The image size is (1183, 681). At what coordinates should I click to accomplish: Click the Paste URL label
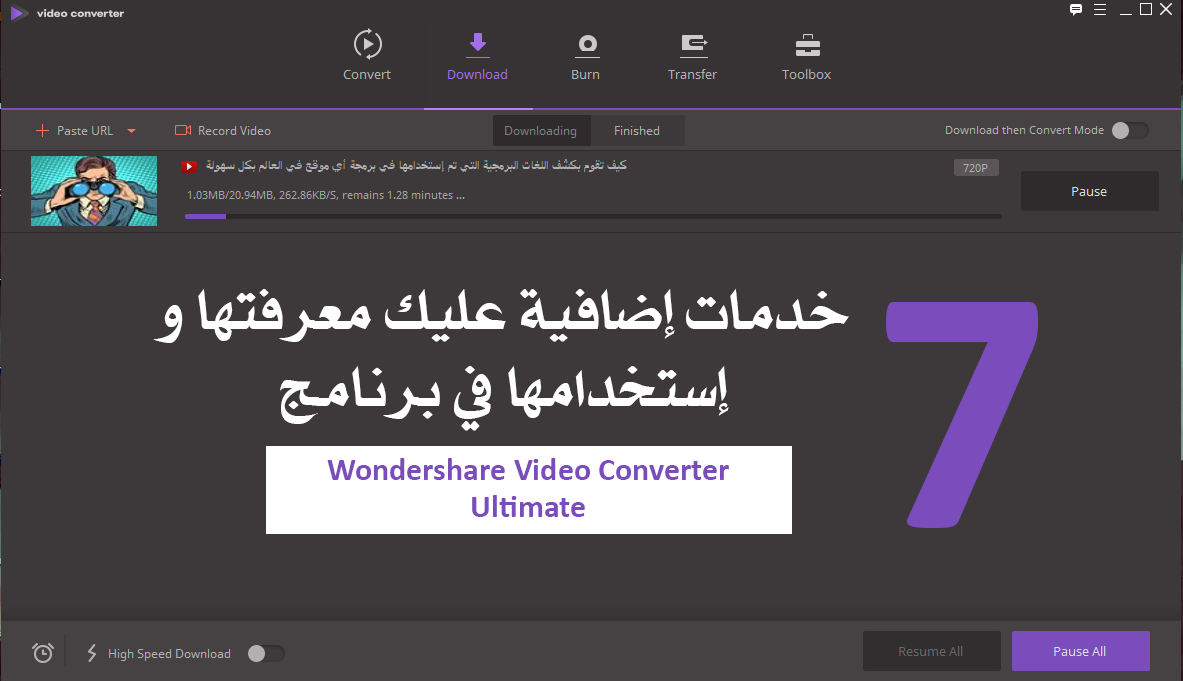[x=84, y=130]
